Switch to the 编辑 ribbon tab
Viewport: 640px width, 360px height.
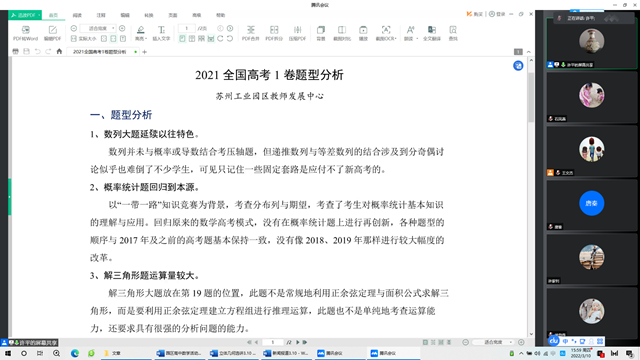point(125,15)
